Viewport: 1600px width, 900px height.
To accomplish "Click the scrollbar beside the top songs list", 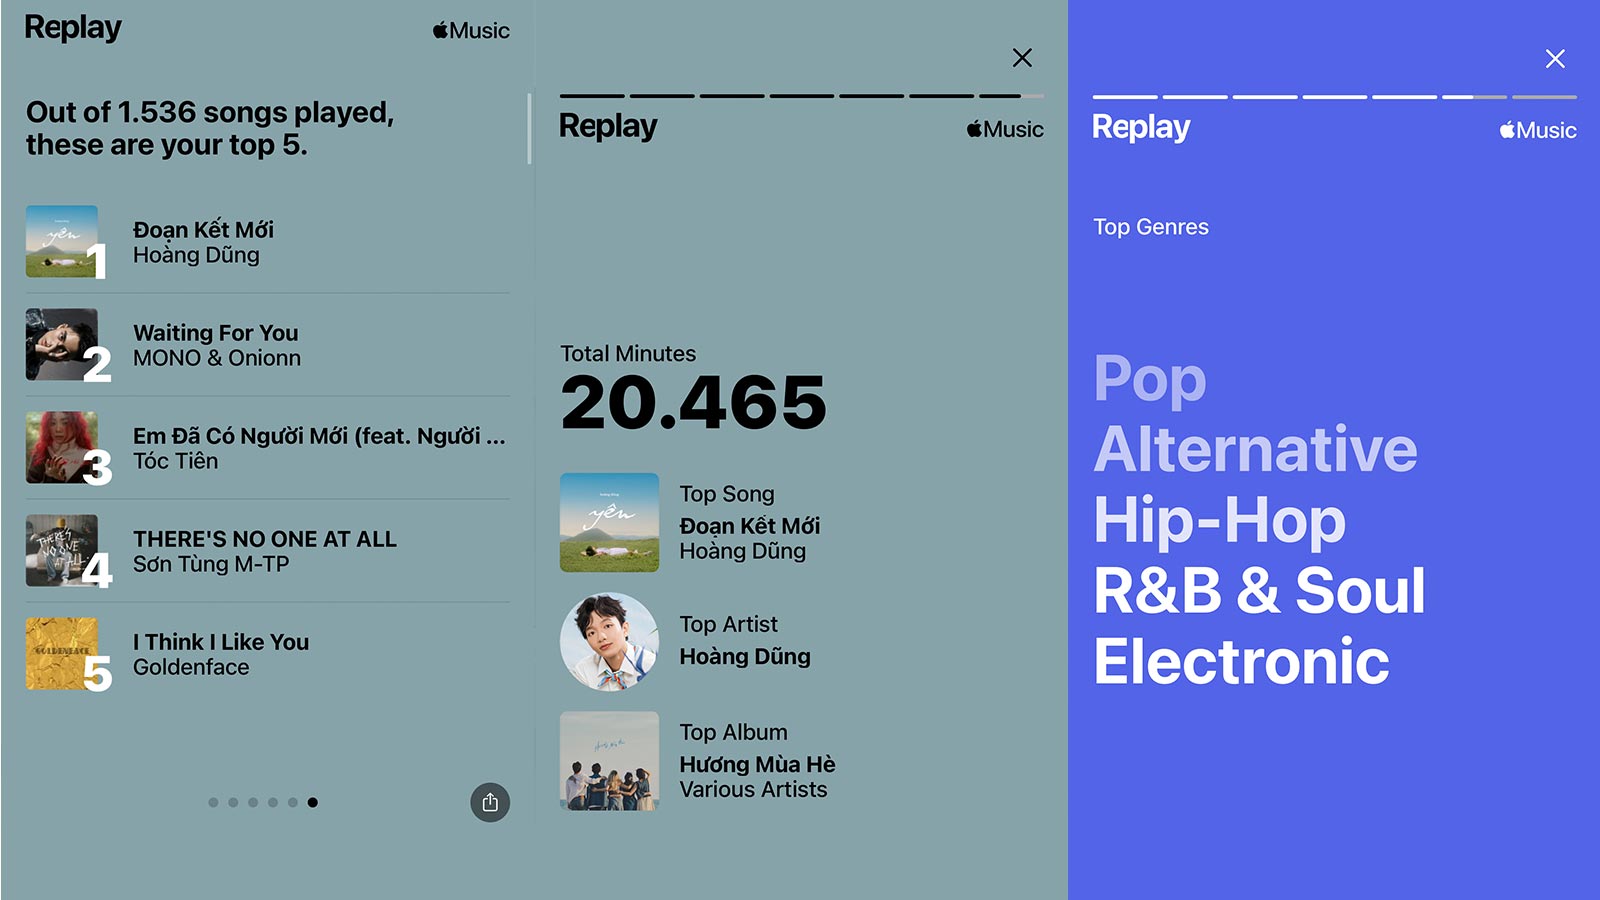I will tap(529, 128).
